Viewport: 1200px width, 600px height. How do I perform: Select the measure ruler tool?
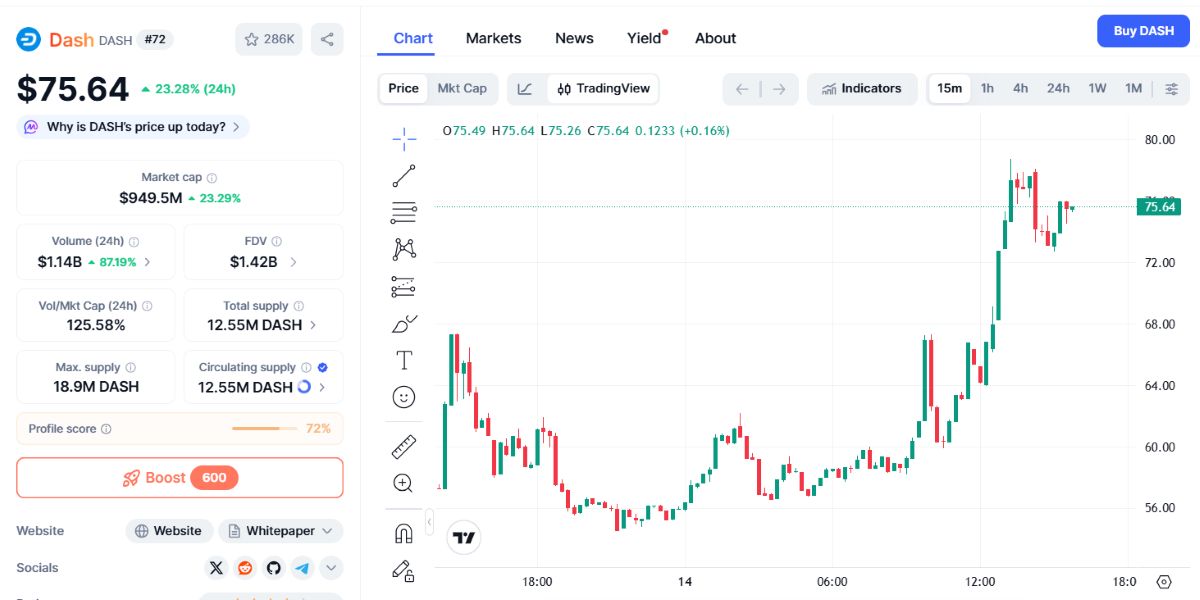point(403,445)
